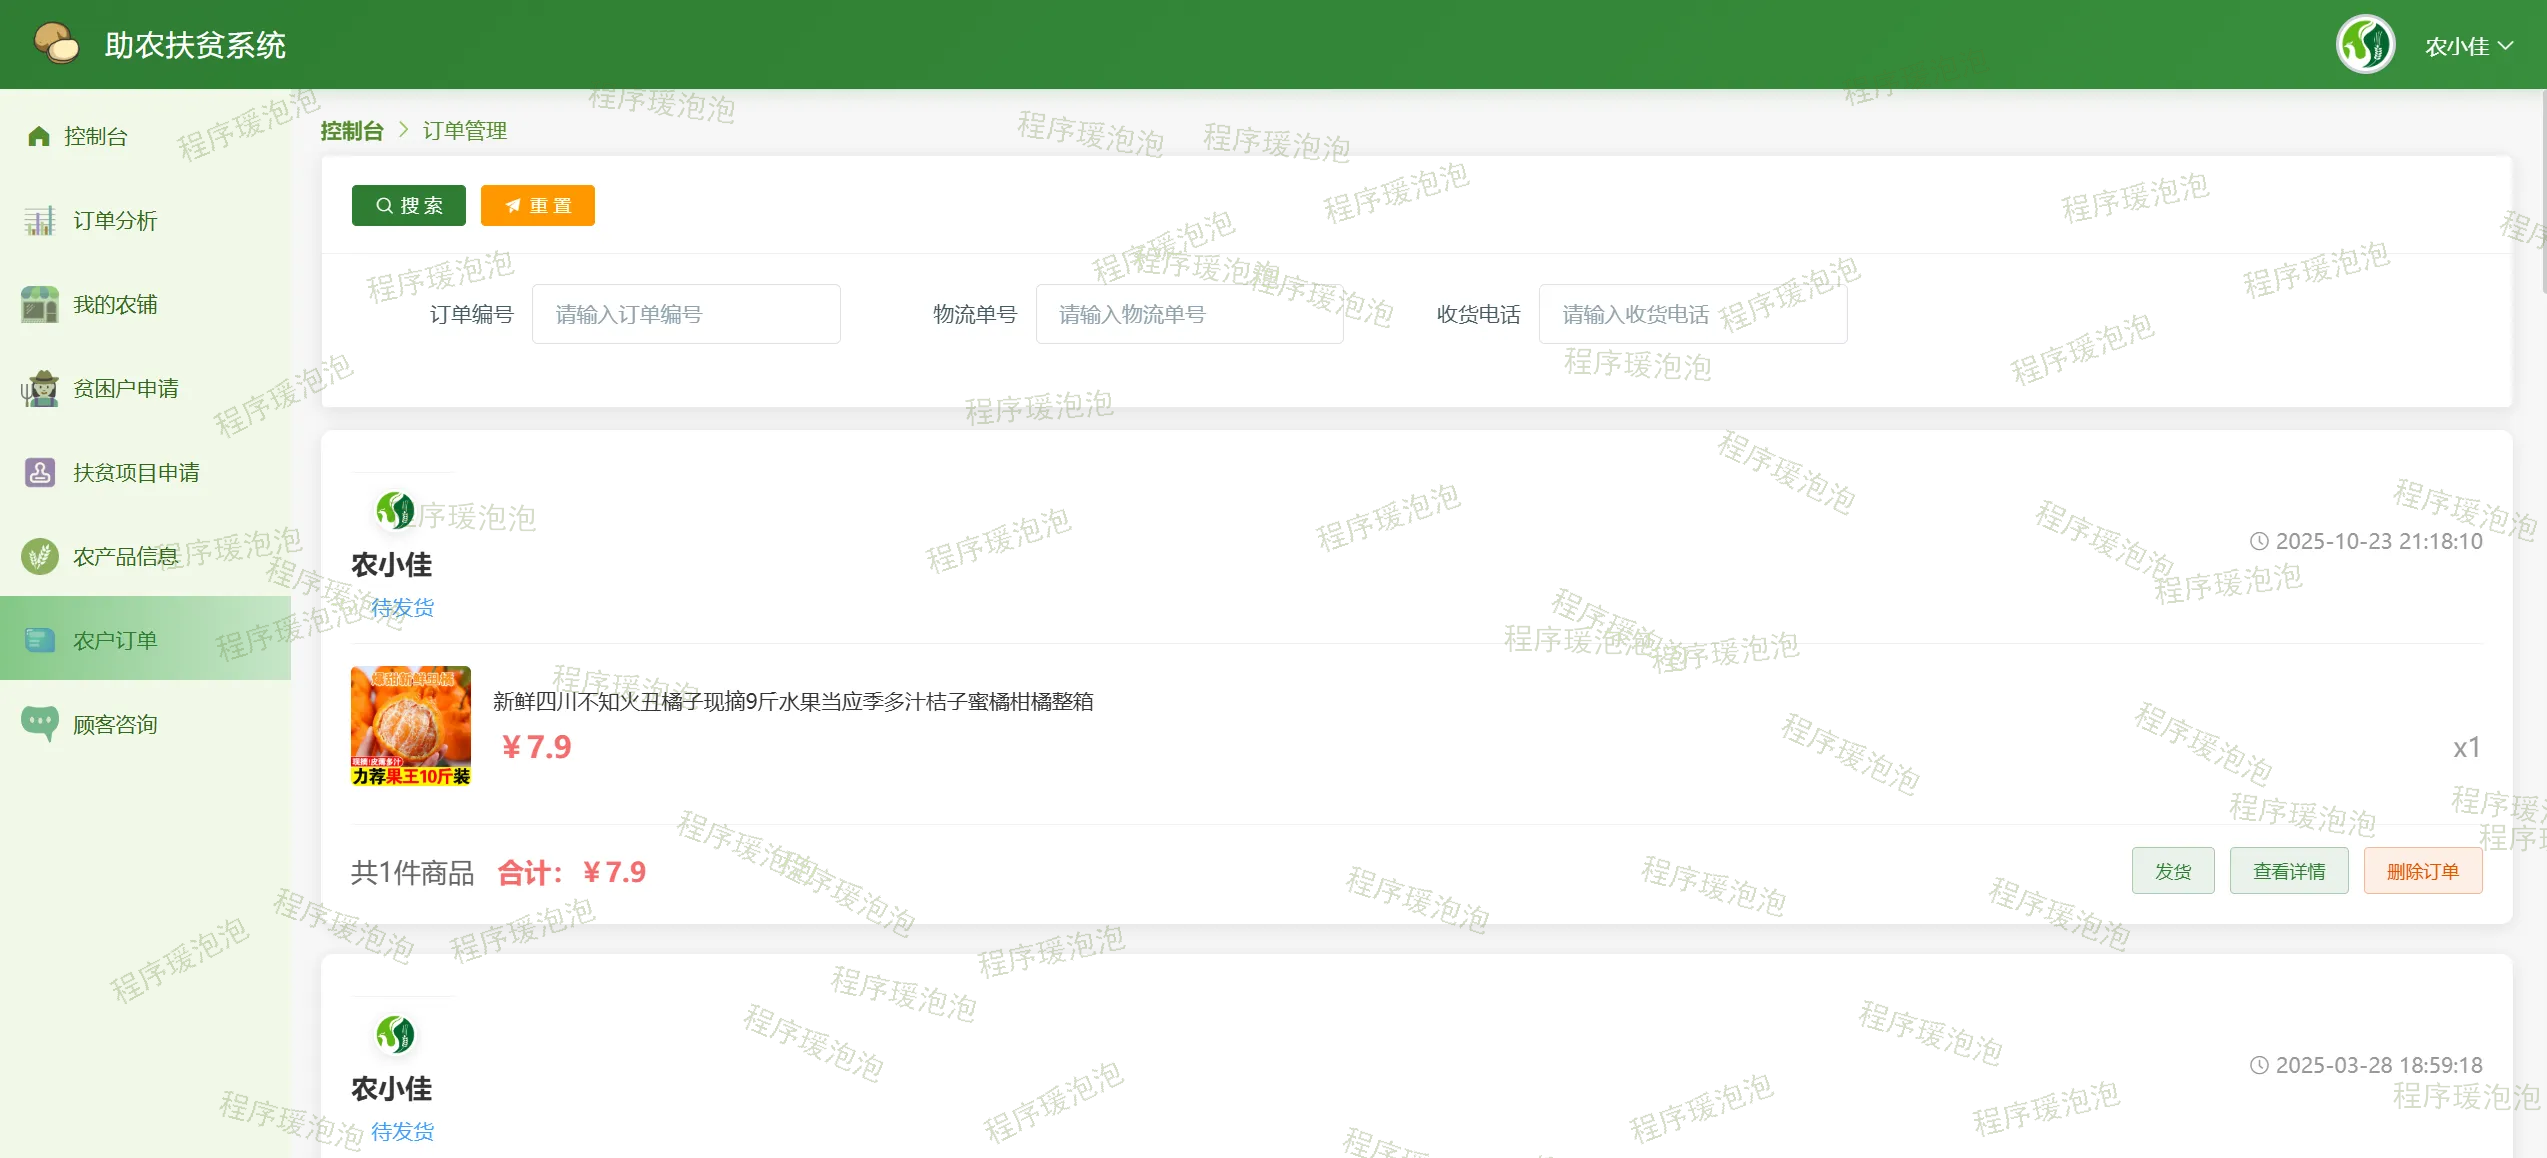Click the chart icon for 订单分析

pos(40,220)
